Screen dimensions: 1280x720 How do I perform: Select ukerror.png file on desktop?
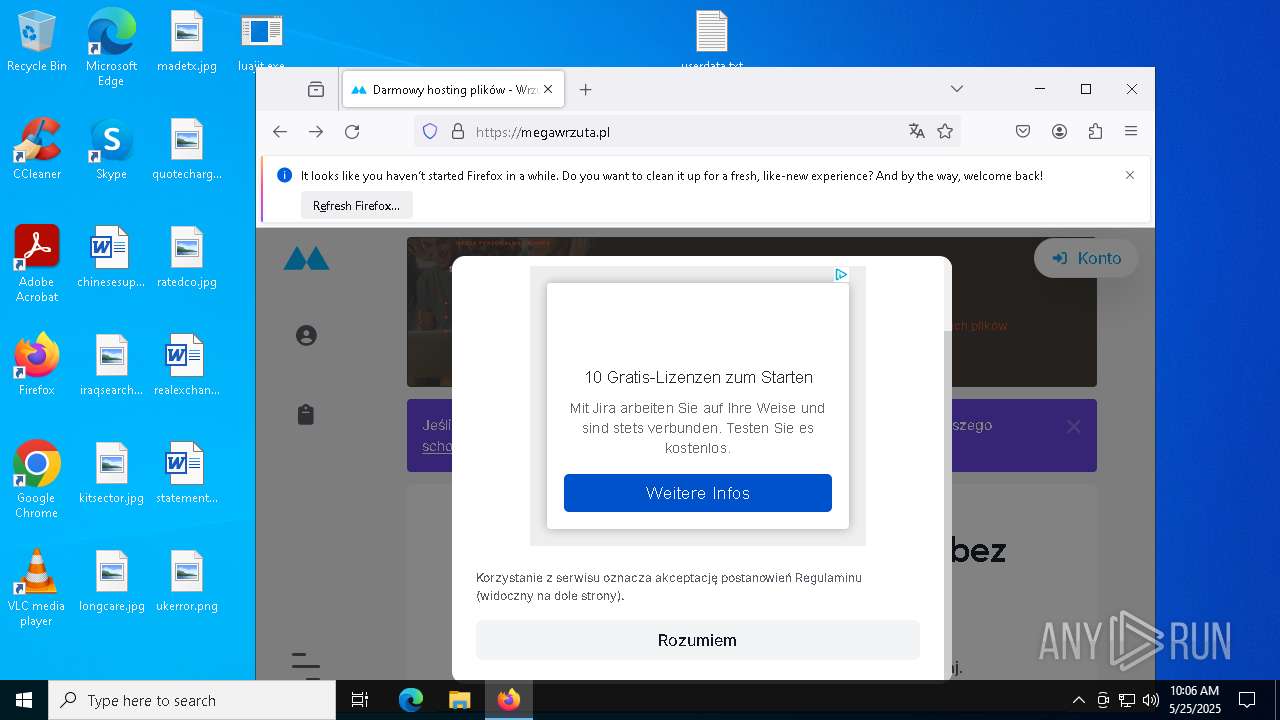(187, 581)
